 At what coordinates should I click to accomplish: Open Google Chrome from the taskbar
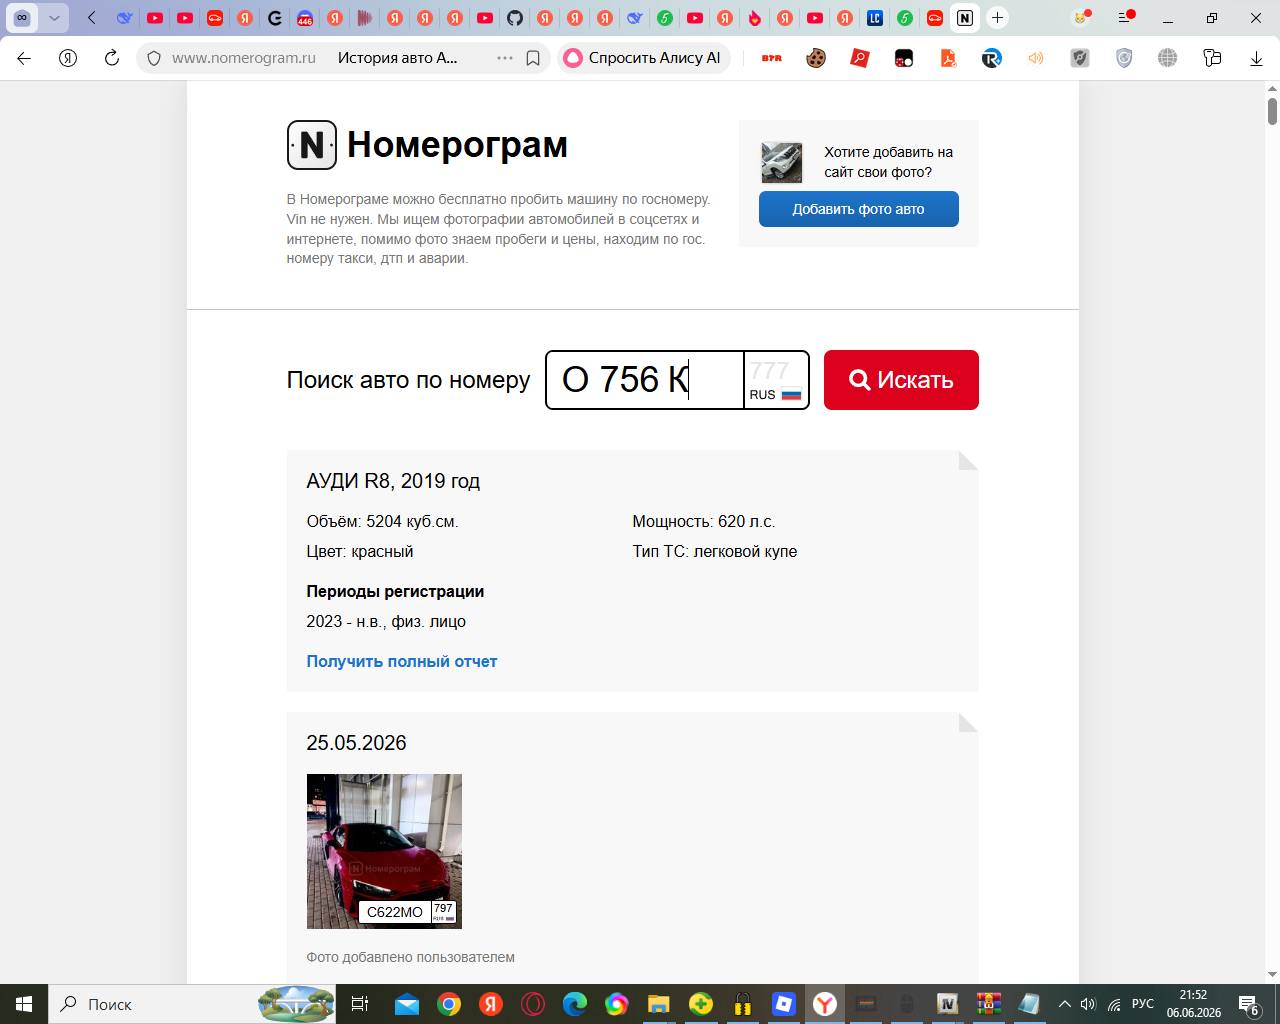tap(449, 1004)
